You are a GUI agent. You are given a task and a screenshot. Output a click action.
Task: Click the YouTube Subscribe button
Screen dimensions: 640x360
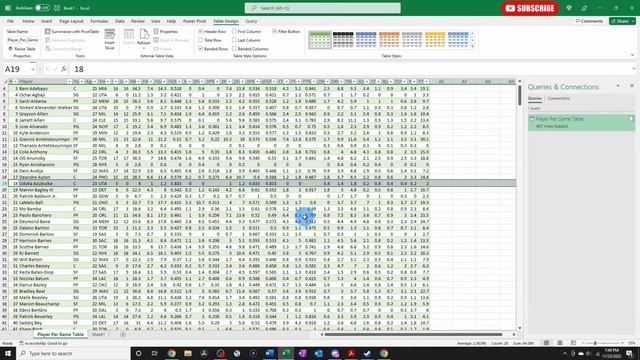pos(529,8)
